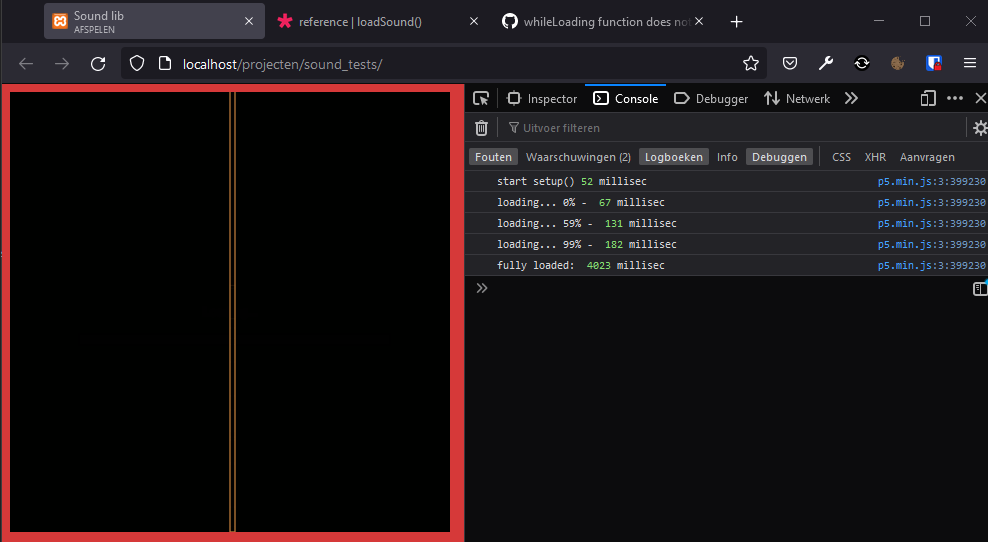This screenshot has width=988, height=542.
Task: Close the reference loadSound() tab
Action: click(x=474, y=21)
